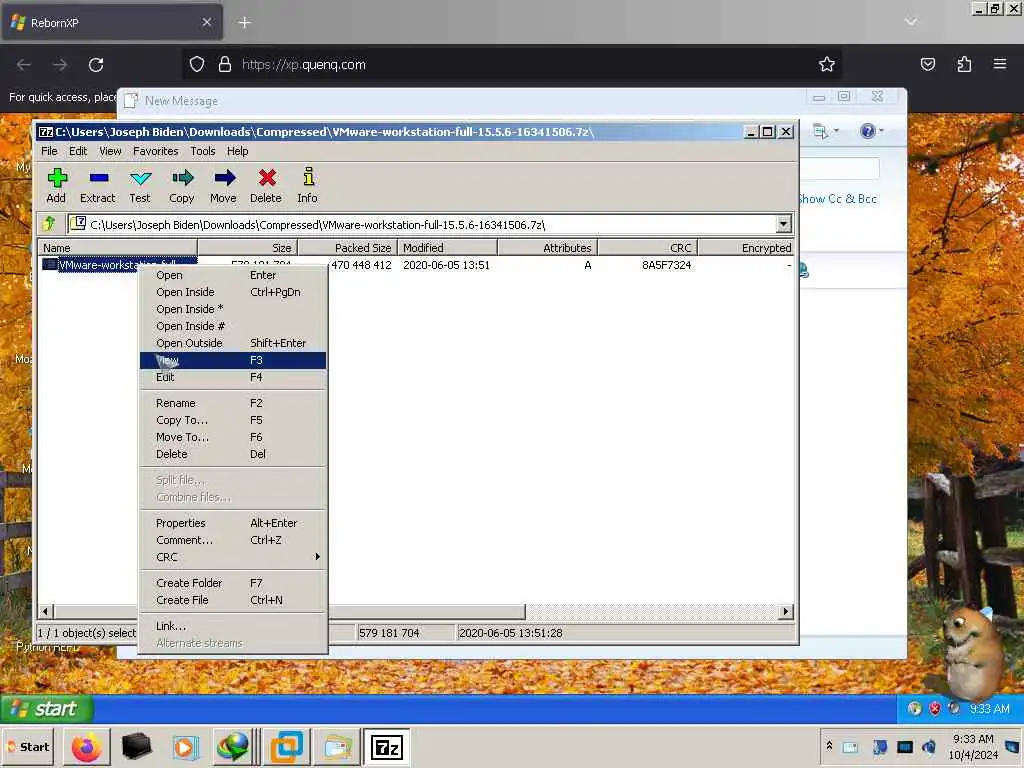Sort by the Encrypted column header
The height and width of the screenshot is (768, 1024).
point(746,248)
